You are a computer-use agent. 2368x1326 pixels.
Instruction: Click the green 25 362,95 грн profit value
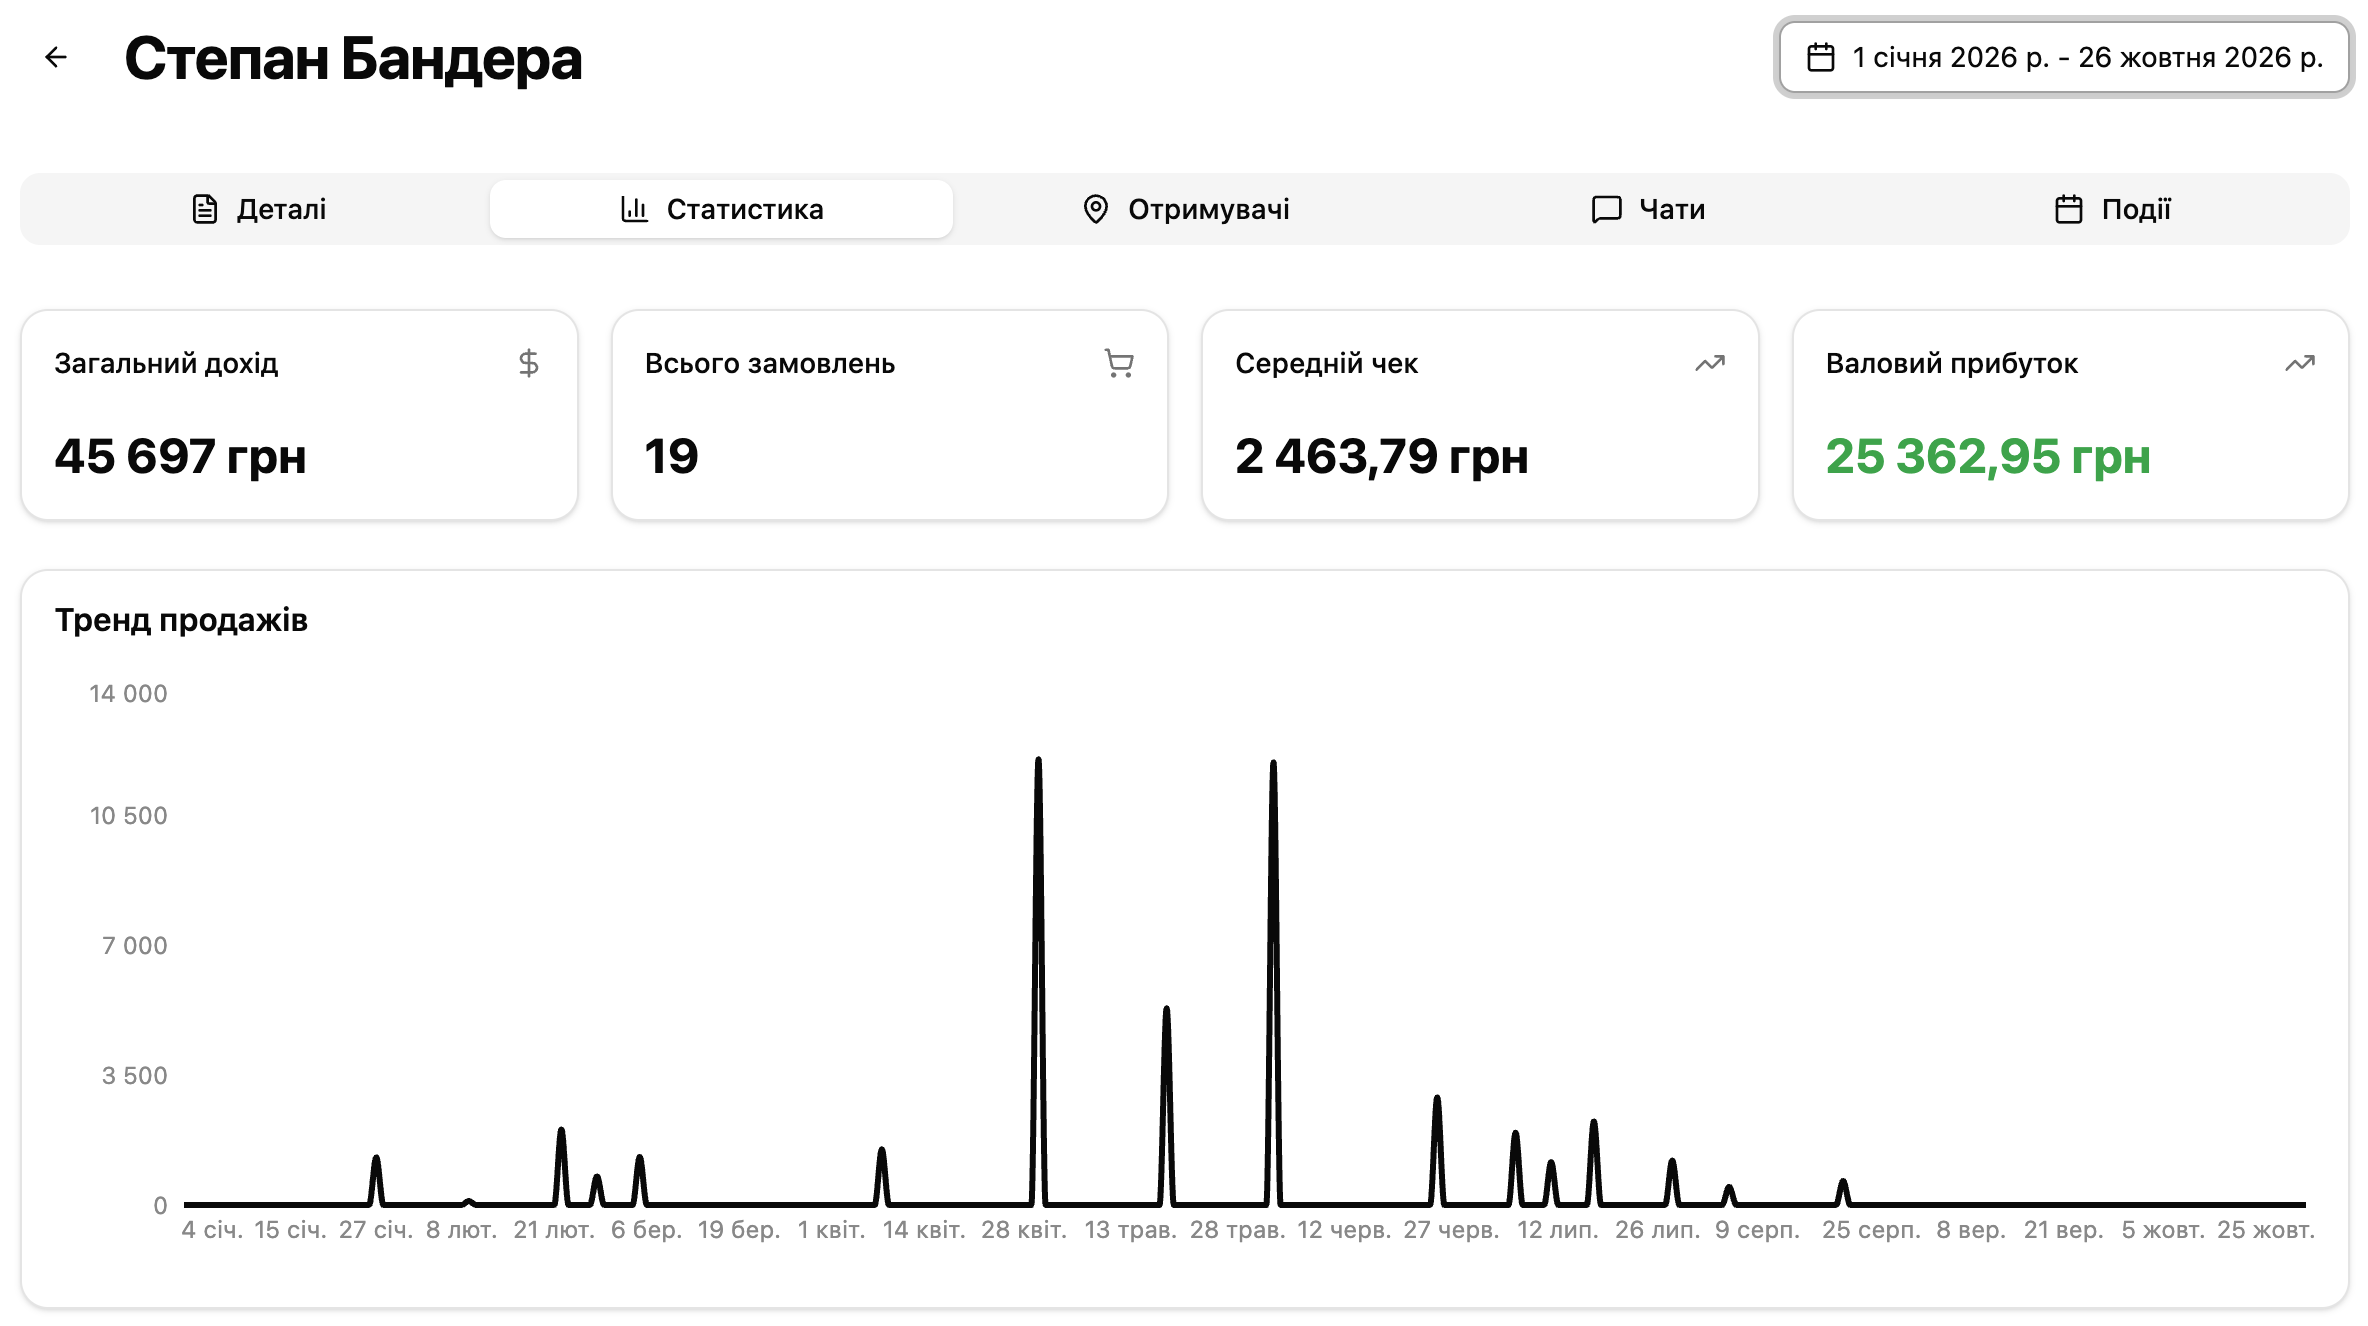(x=1988, y=456)
